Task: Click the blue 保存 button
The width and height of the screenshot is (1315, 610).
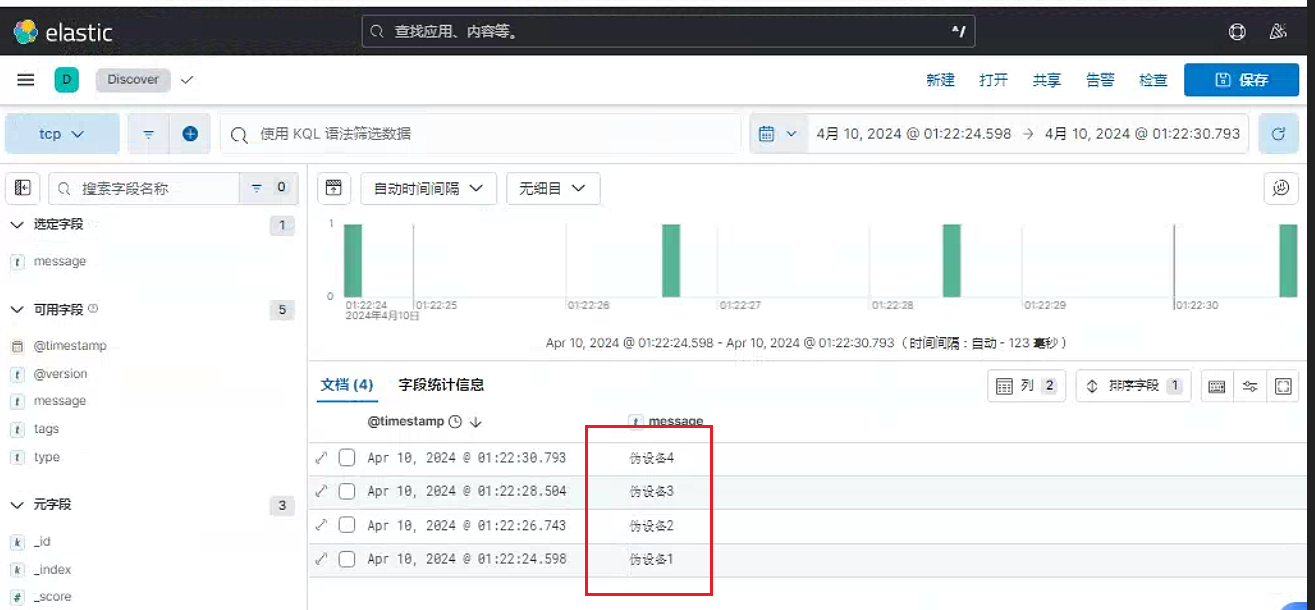Action: pos(1241,80)
